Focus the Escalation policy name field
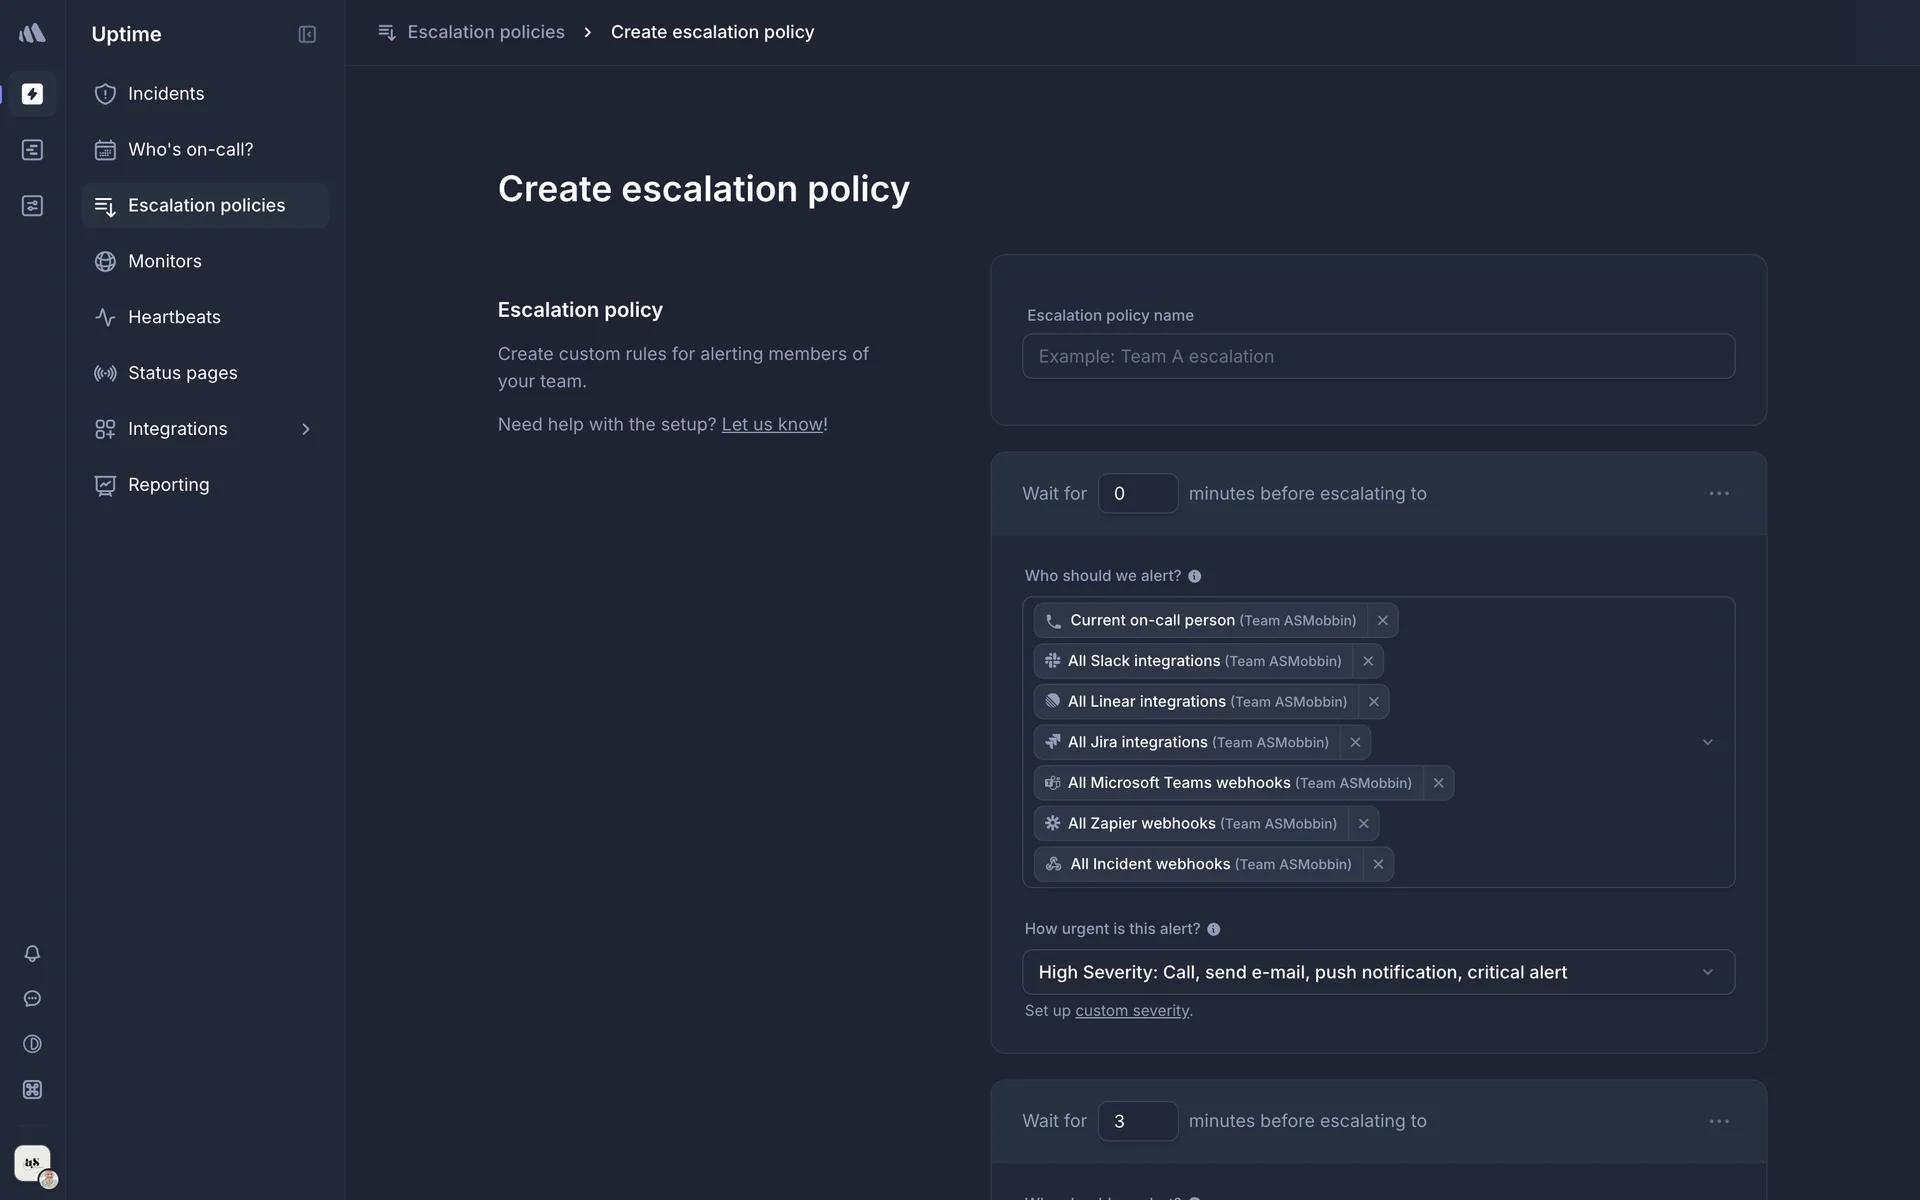 pyautogui.click(x=1377, y=356)
